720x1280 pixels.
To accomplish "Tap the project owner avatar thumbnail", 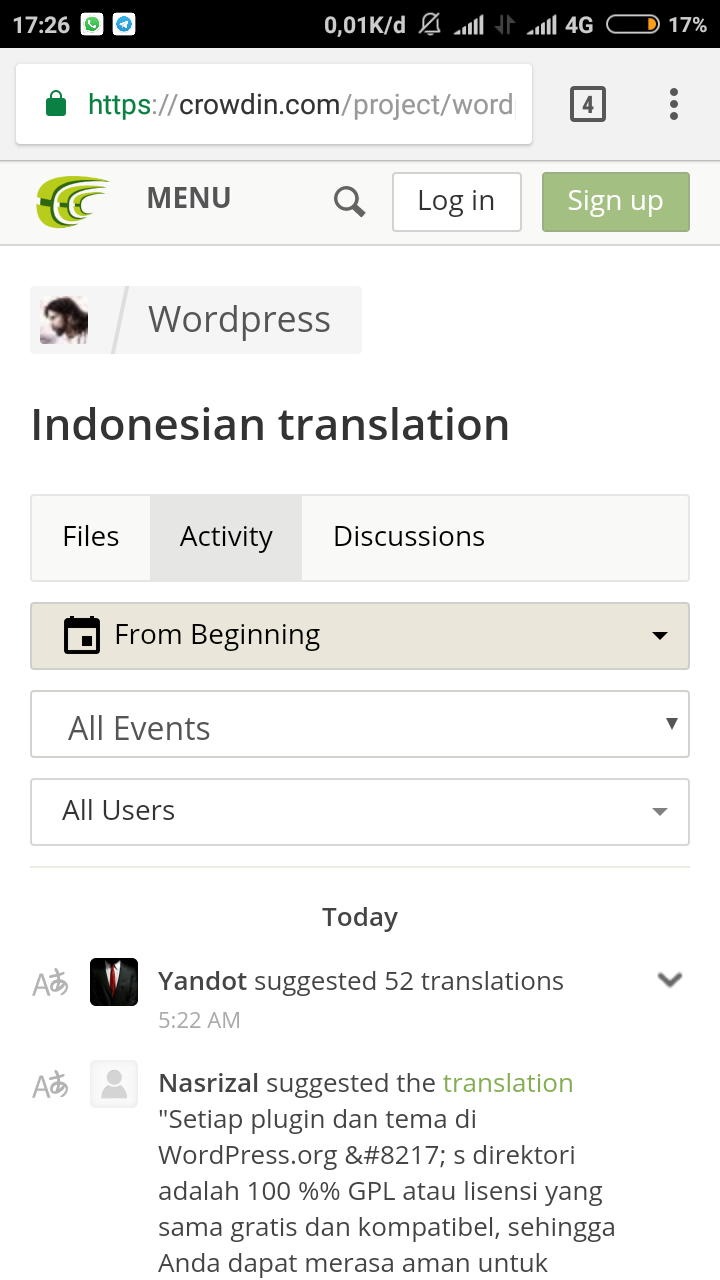I will pos(64,320).
